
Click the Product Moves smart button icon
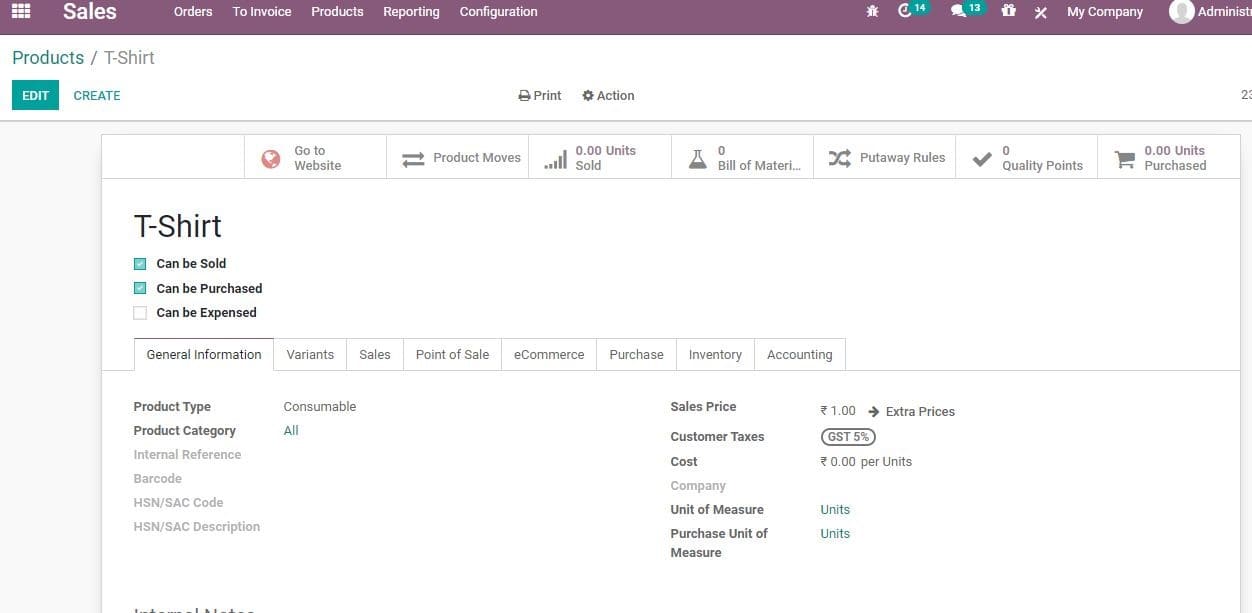[413, 157]
